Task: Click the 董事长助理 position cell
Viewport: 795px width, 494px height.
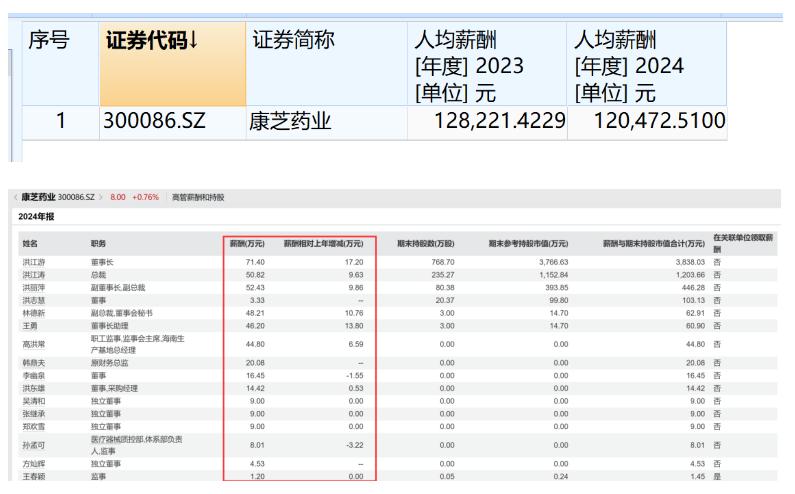Action: click(x=110, y=326)
